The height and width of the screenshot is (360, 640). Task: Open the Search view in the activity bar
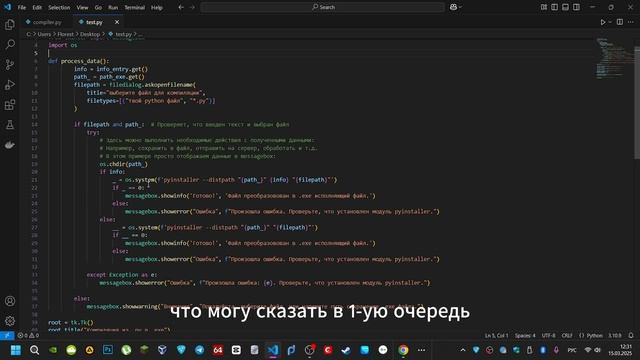pos(10,44)
